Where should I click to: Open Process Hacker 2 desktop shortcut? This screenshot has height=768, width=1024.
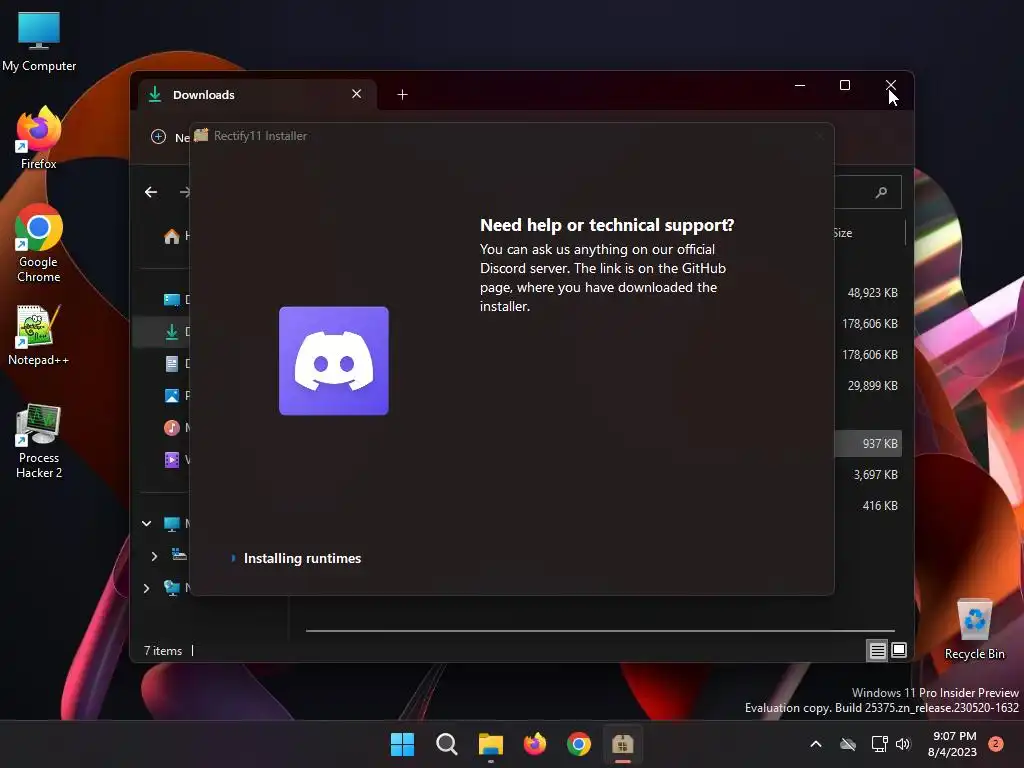click(39, 441)
